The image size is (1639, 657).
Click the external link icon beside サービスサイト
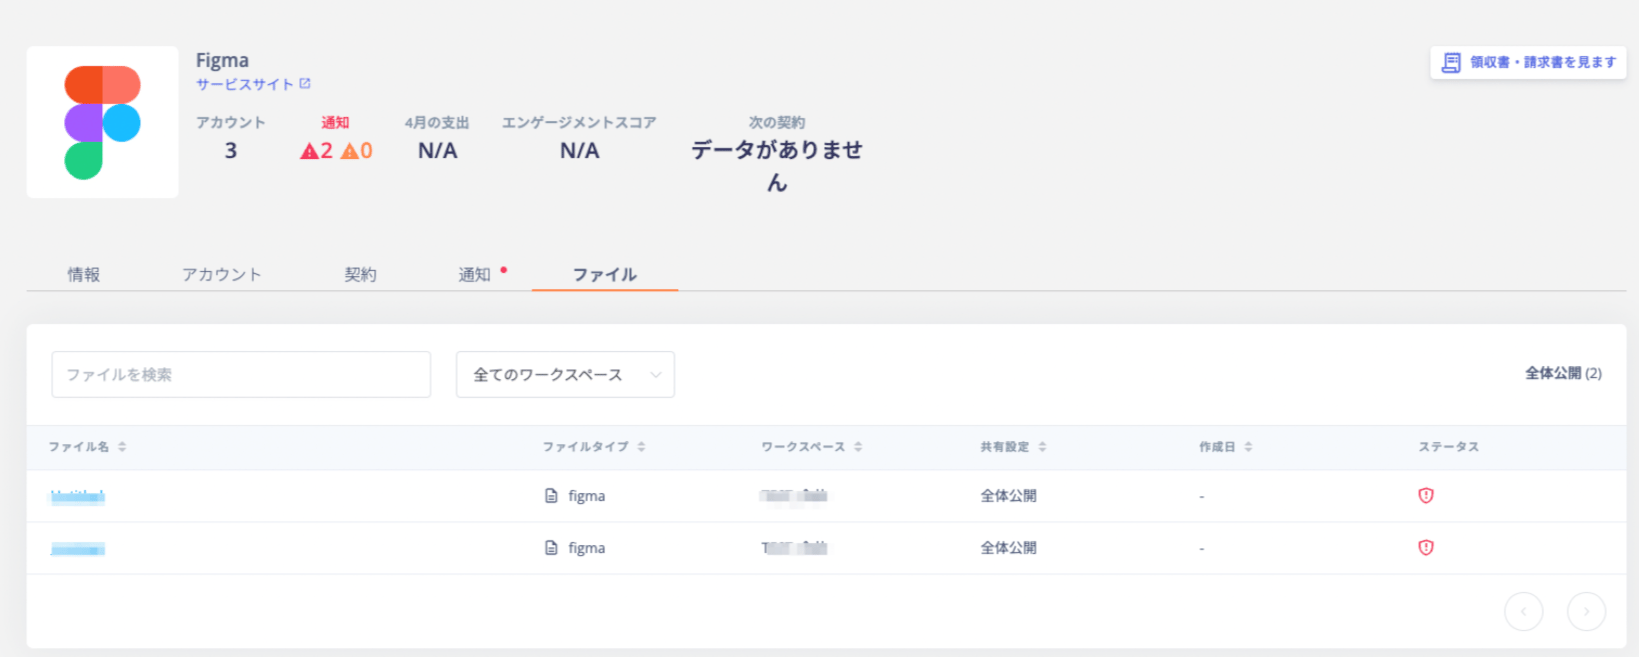(305, 84)
